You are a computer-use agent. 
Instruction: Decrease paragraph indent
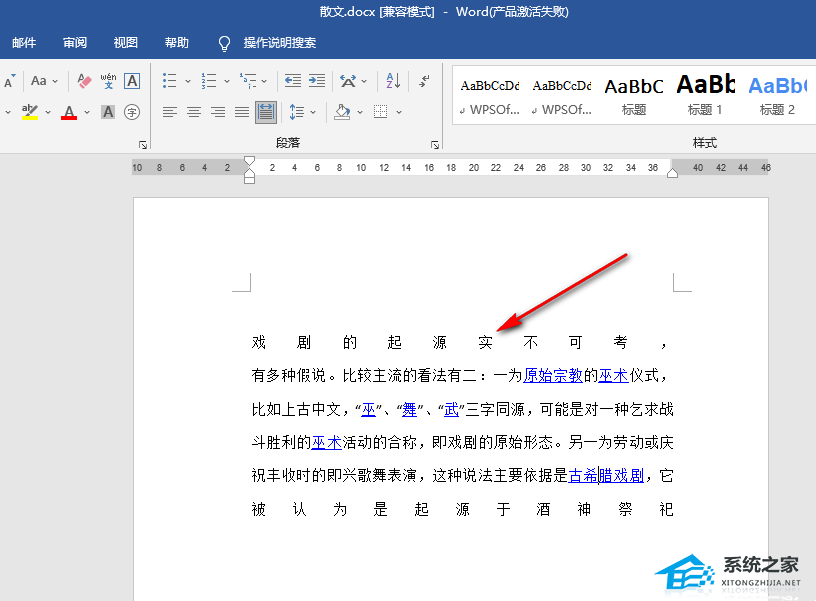pos(293,81)
